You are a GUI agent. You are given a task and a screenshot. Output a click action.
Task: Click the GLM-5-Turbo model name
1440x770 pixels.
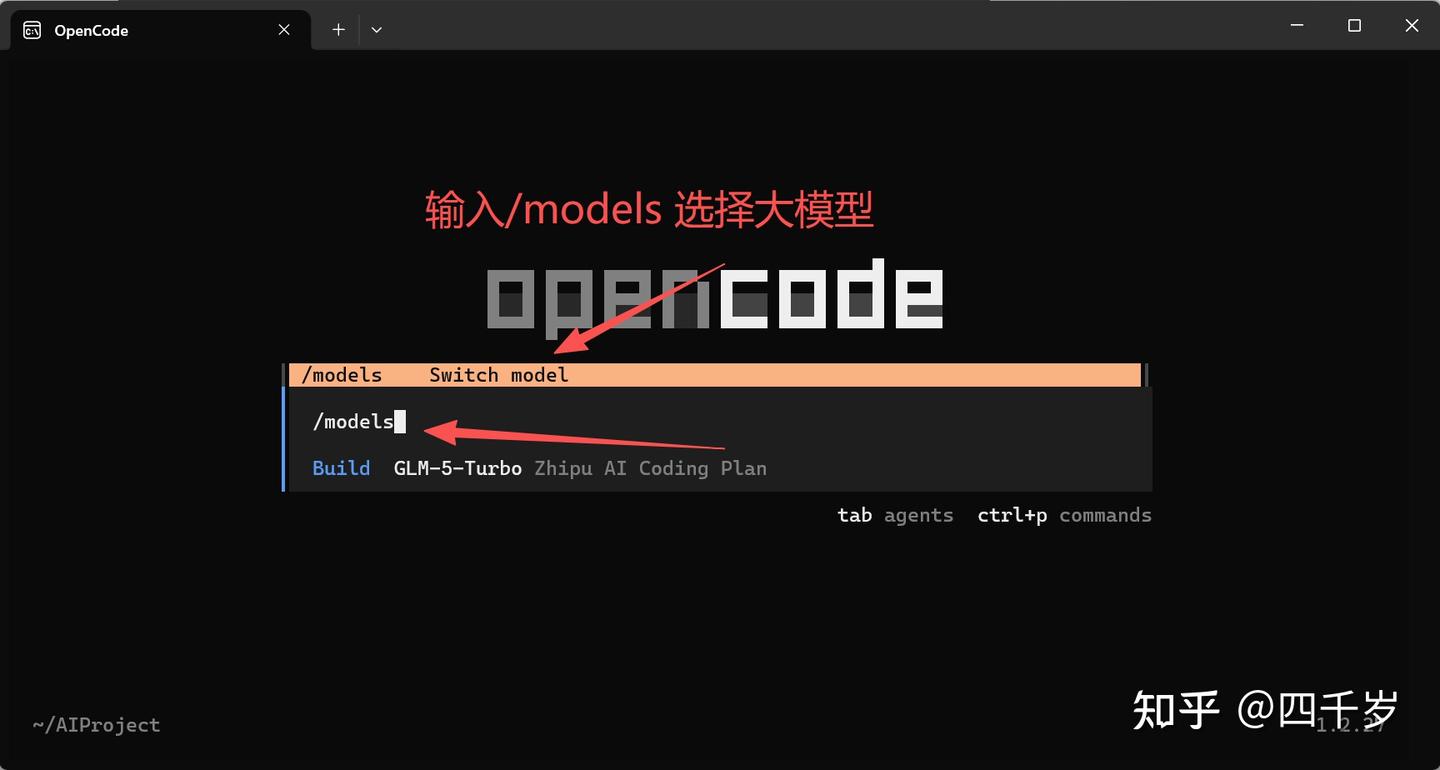[x=458, y=468]
